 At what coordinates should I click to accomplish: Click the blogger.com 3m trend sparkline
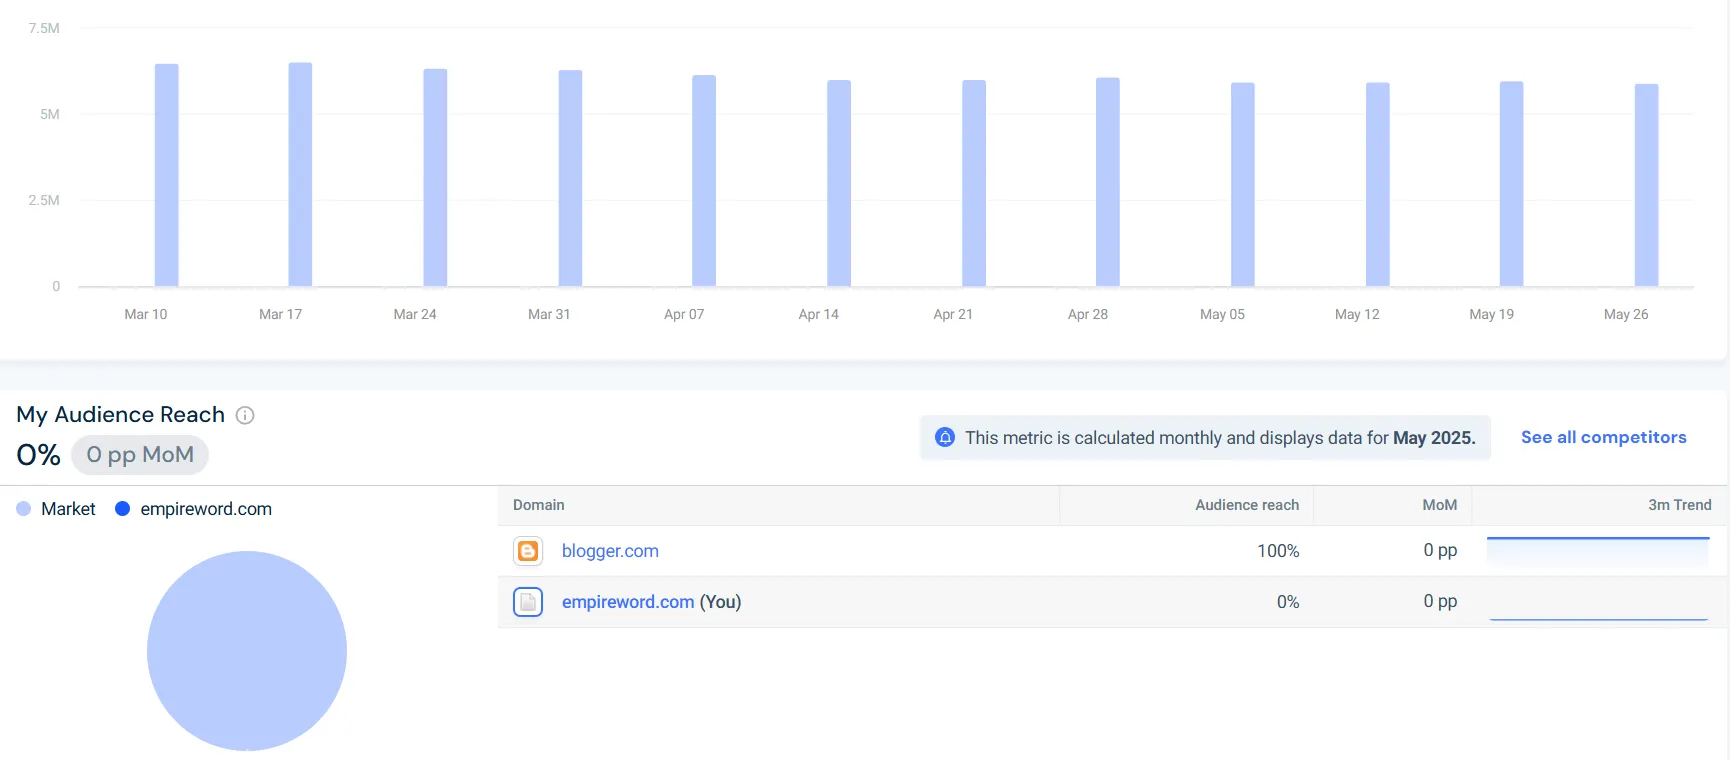[x=1597, y=551]
